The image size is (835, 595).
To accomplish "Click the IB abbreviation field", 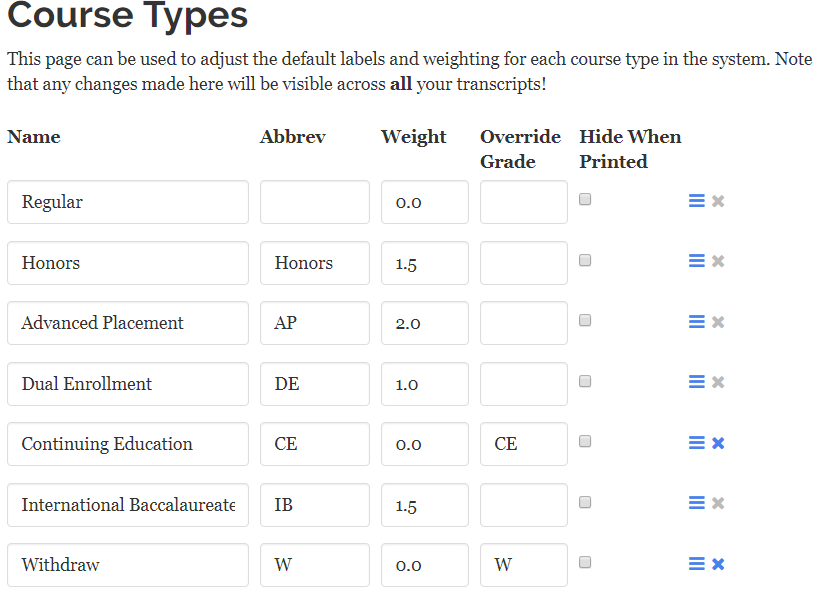I will (x=314, y=505).
